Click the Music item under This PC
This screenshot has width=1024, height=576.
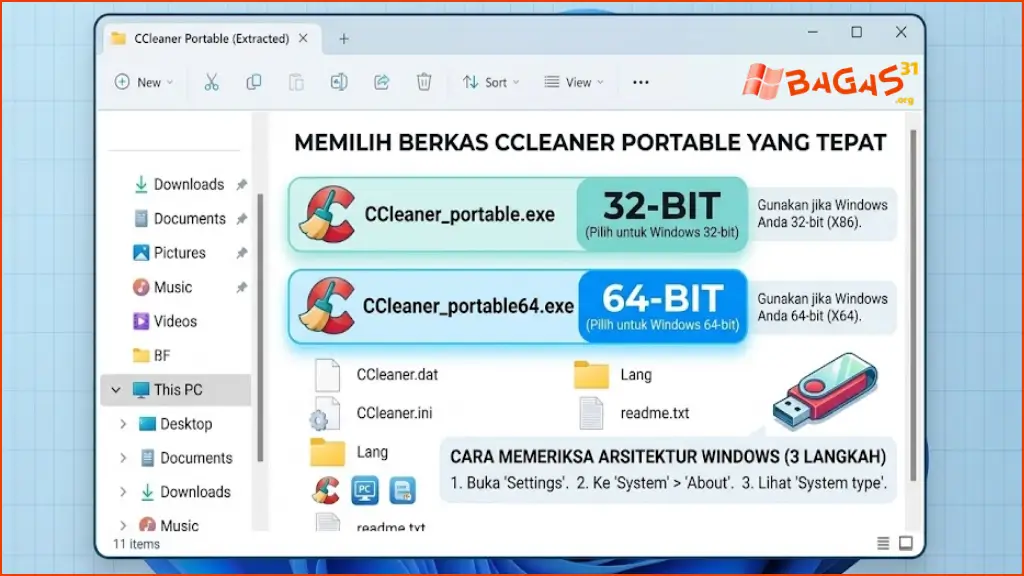tap(168, 525)
